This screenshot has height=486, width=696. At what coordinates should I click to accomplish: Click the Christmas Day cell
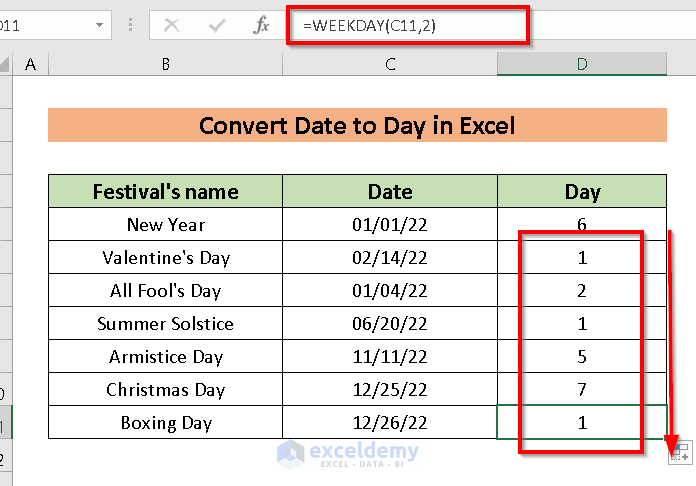click(165, 390)
